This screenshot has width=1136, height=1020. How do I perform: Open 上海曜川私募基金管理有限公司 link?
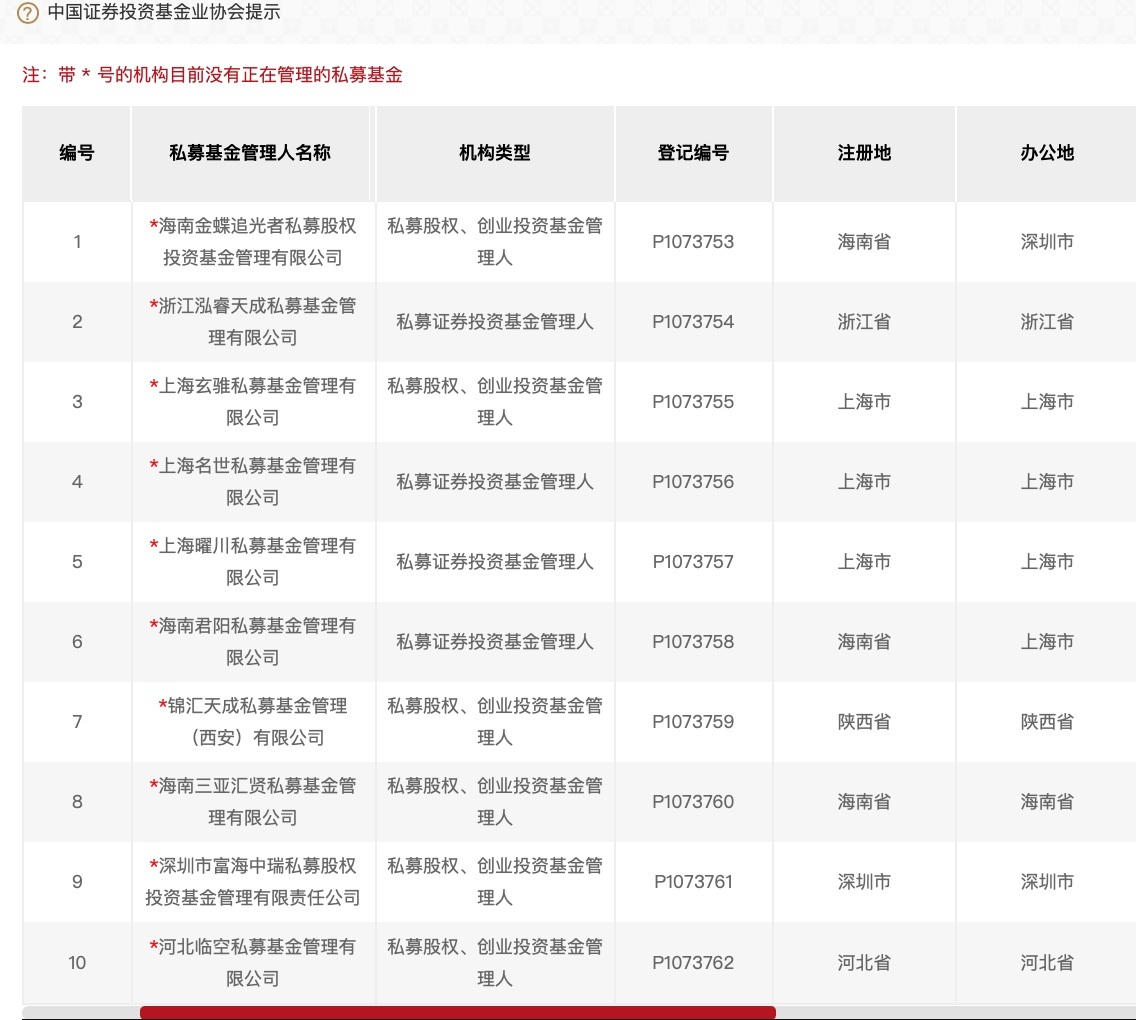point(254,562)
